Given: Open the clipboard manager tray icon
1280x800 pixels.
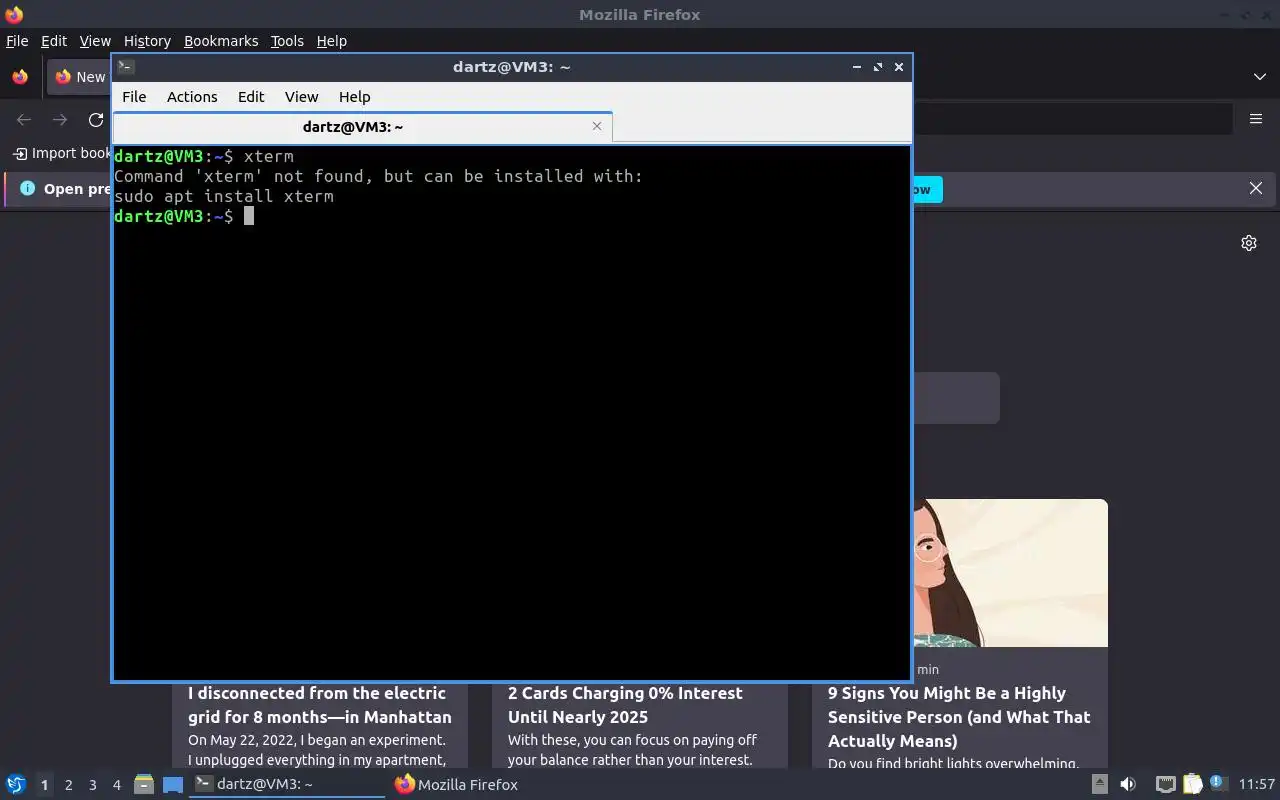Looking at the screenshot, I should [x=1192, y=785].
